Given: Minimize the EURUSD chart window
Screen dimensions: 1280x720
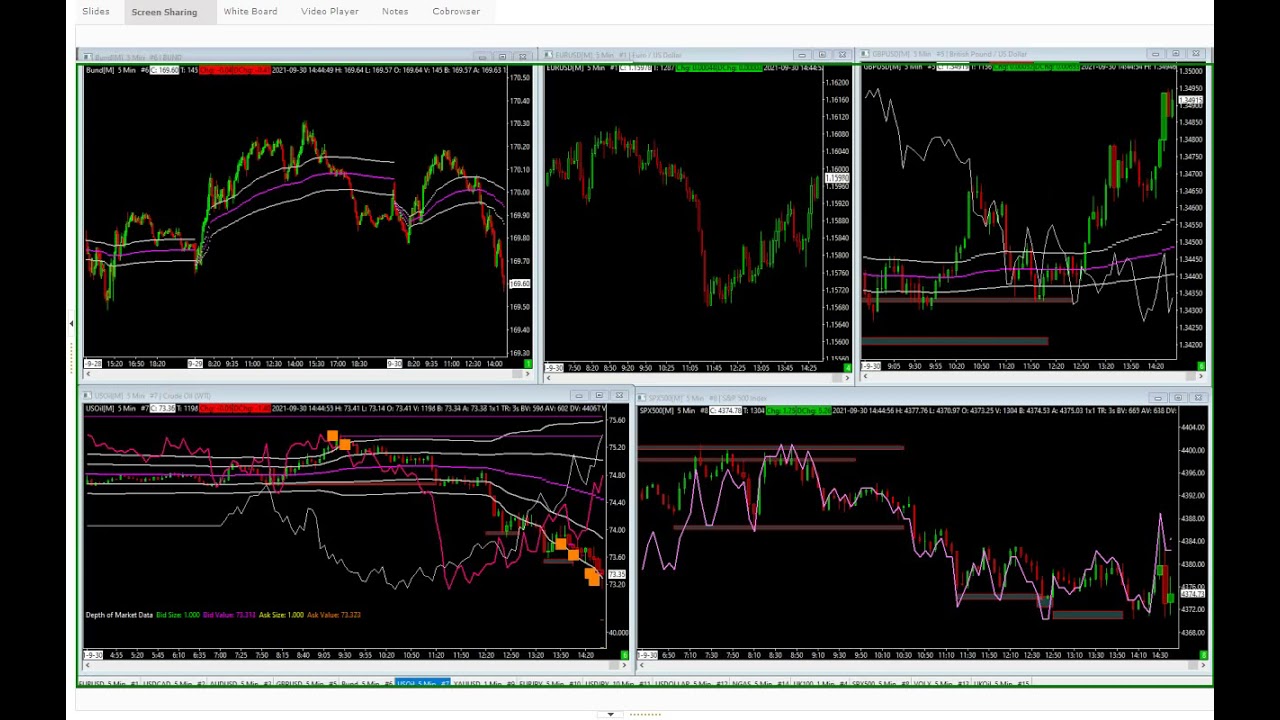Looking at the screenshot, I should pos(801,54).
